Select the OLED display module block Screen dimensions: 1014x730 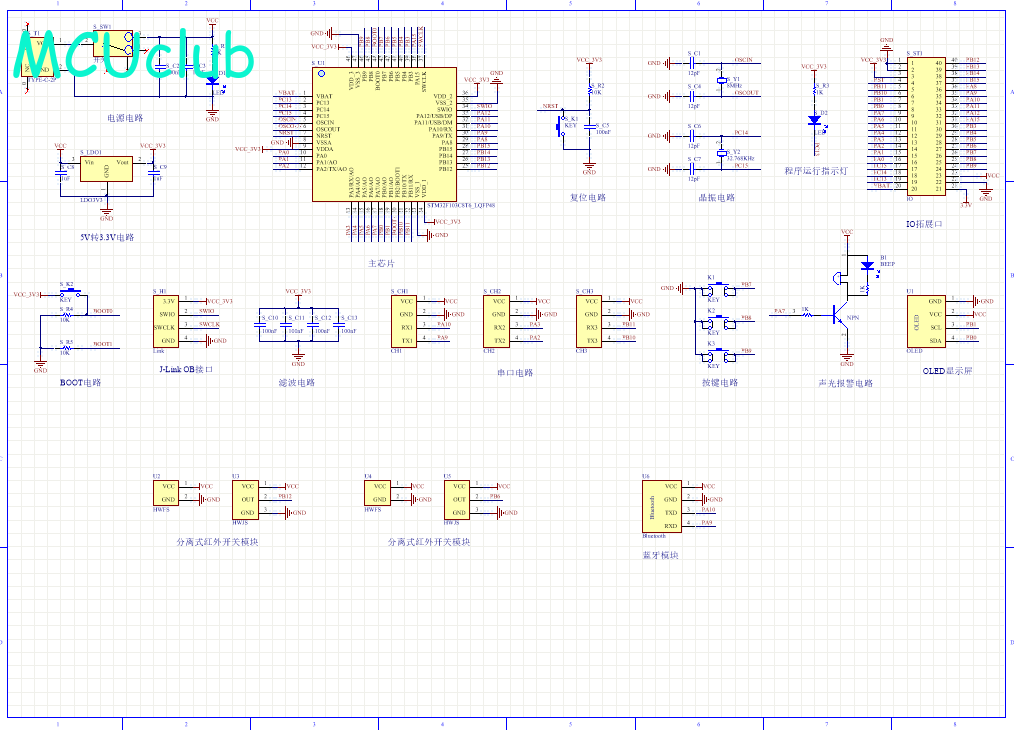pyautogui.click(x=926, y=321)
